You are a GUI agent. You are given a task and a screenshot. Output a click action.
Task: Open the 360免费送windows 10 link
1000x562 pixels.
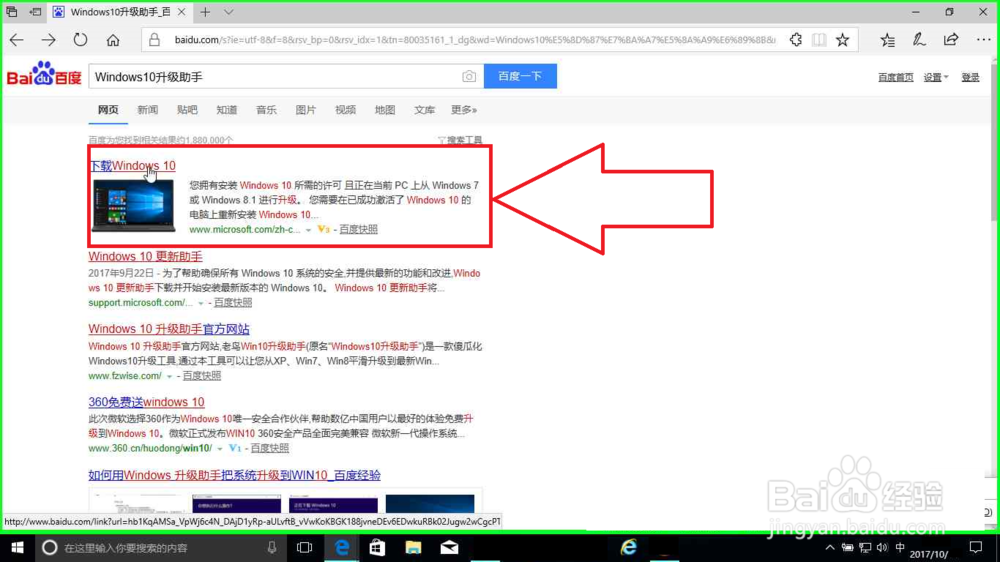pyautogui.click(x=146, y=402)
